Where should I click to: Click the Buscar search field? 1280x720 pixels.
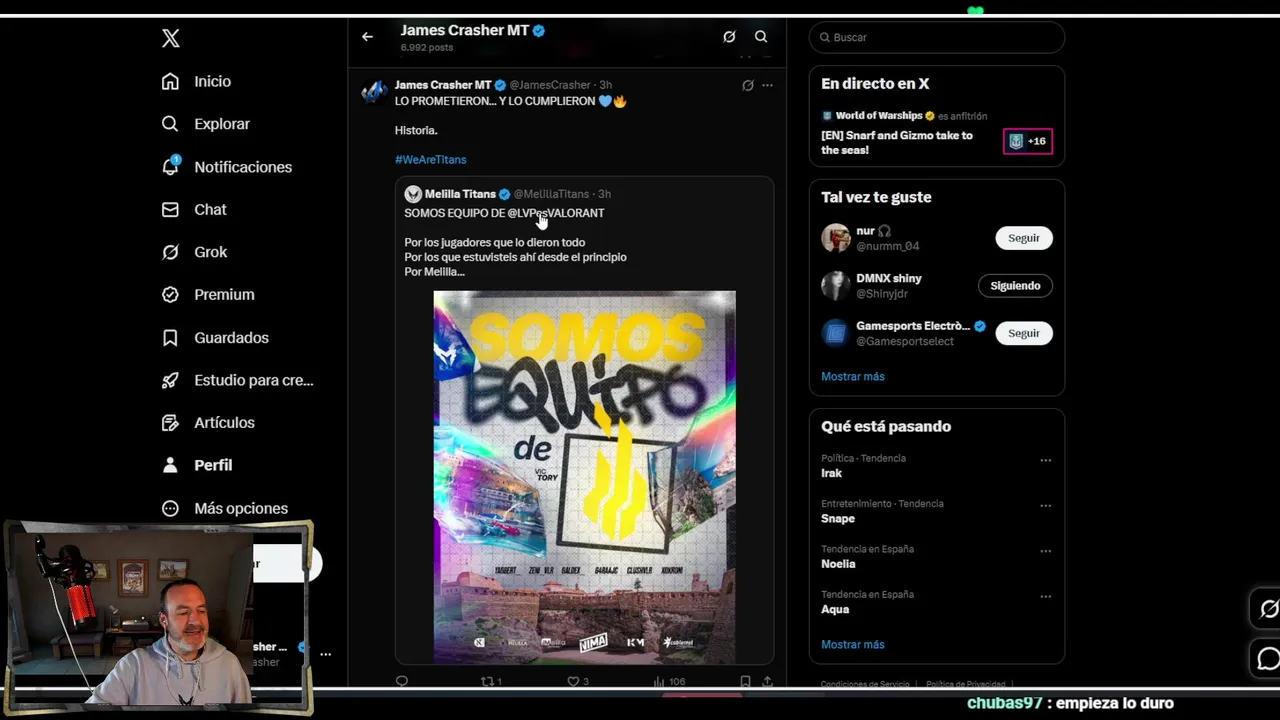(x=937, y=37)
